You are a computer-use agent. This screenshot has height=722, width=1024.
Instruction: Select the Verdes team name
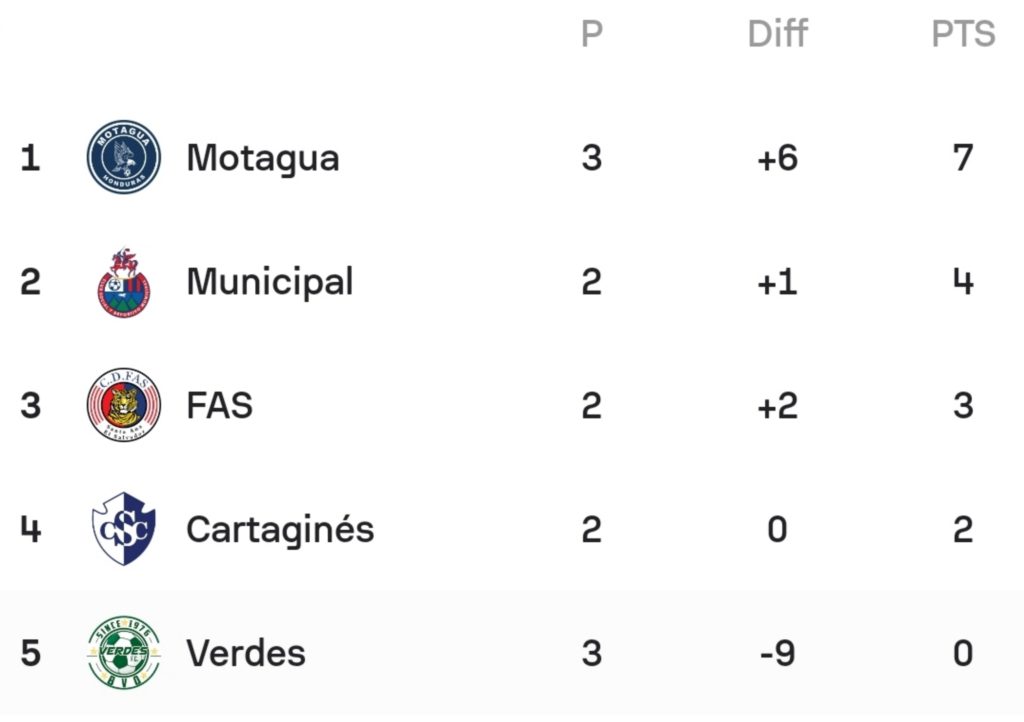tap(246, 653)
